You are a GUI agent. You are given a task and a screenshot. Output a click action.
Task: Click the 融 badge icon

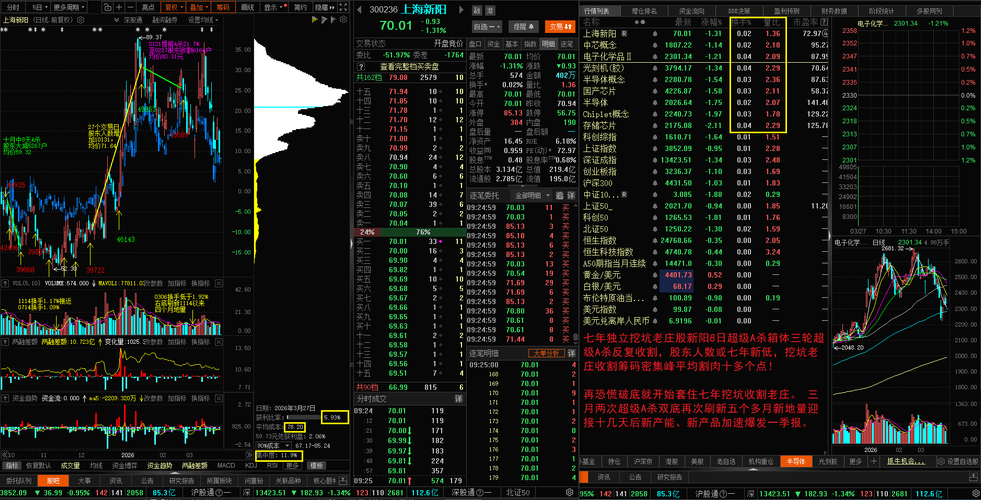(x=477, y=10)
